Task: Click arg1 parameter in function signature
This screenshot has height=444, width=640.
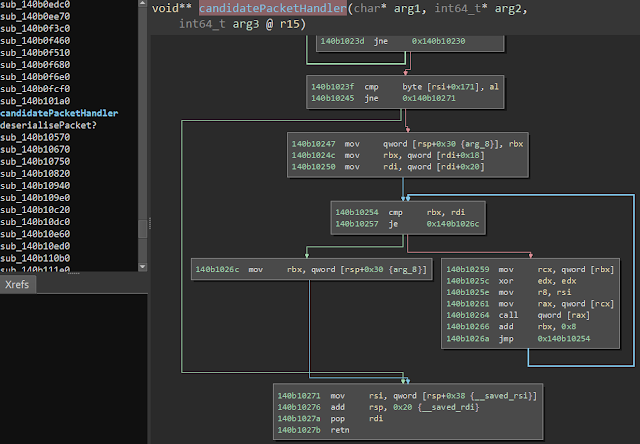Action: click(409, 8)
